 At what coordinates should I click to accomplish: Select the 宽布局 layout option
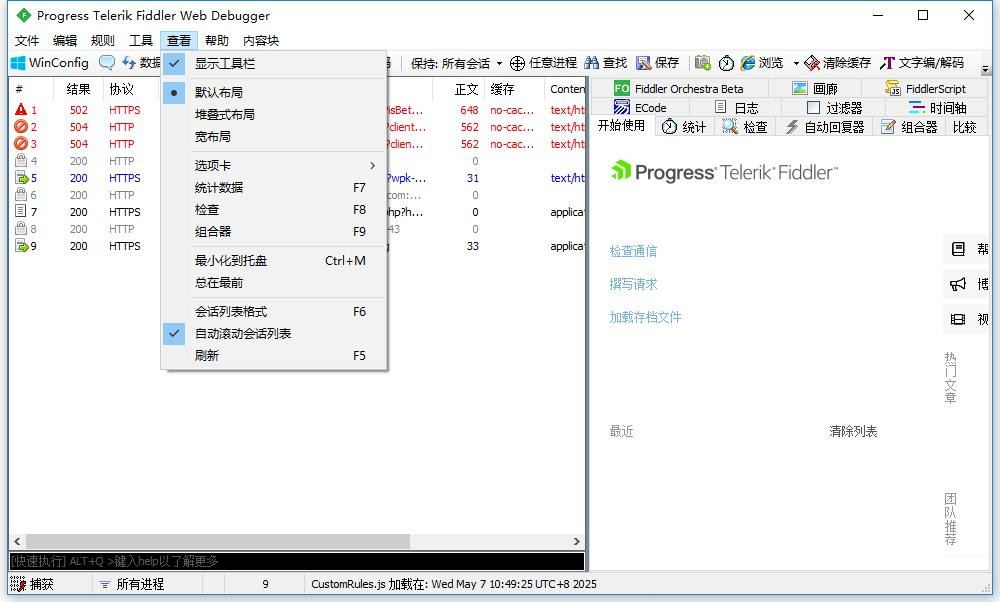[274, 136]
